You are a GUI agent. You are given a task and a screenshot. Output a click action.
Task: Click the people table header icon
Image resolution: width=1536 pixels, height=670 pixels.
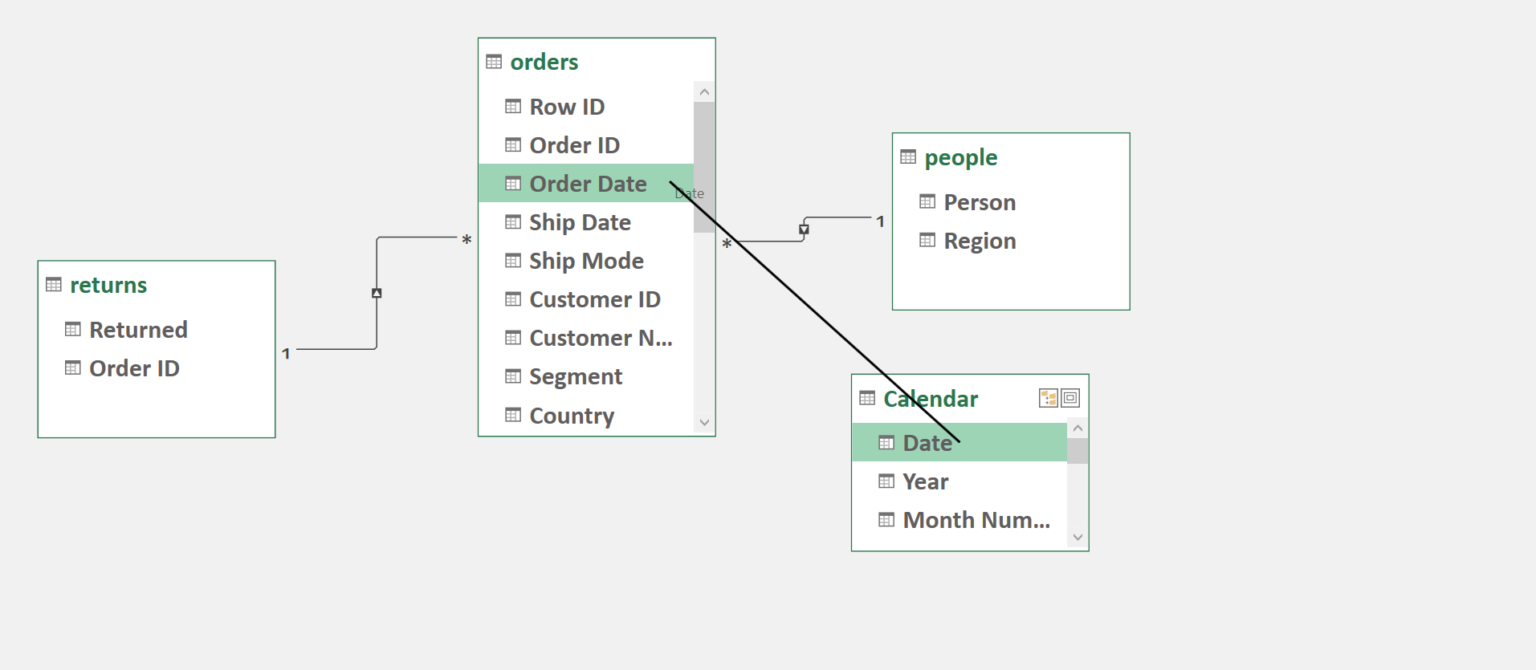(x=908, y=157)
